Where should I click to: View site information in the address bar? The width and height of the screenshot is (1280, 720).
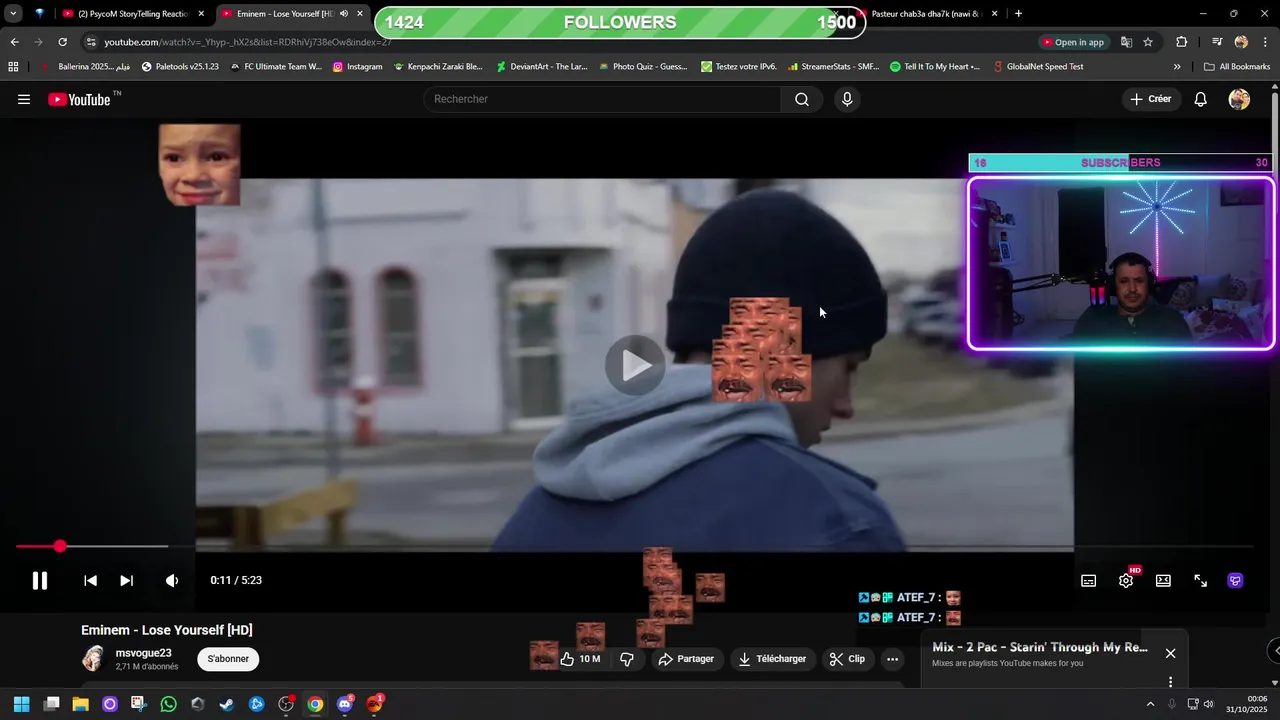[91, 42]
